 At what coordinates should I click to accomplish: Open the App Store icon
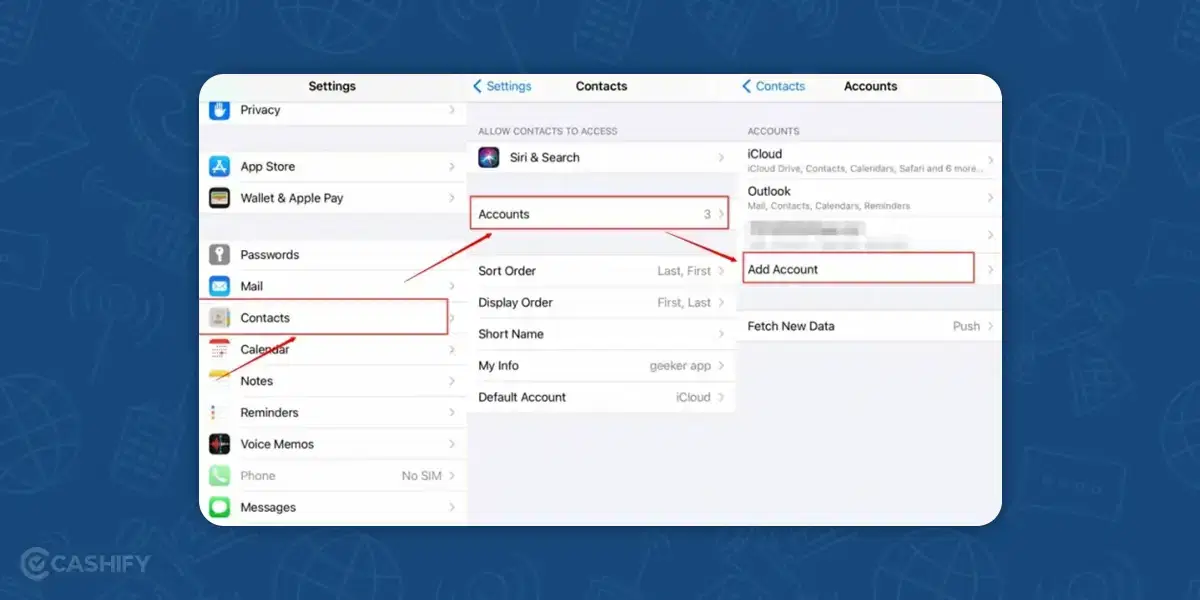[x=219, y=167]
